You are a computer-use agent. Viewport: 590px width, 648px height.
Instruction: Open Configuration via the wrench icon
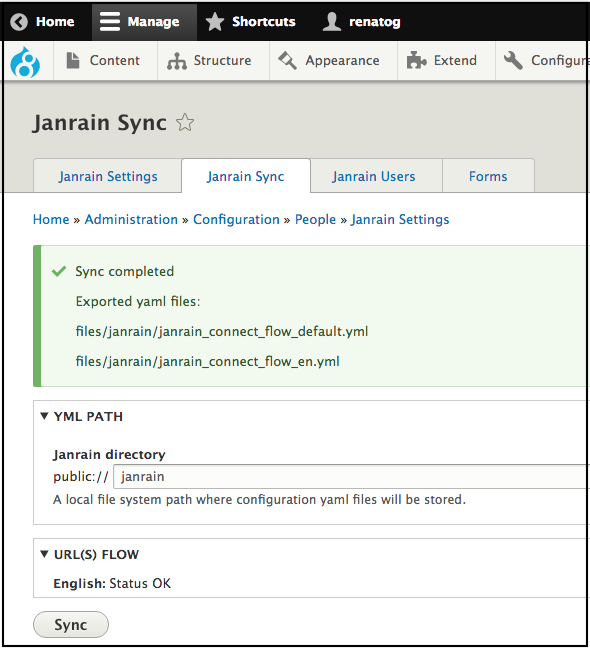(x=513, y=60)
